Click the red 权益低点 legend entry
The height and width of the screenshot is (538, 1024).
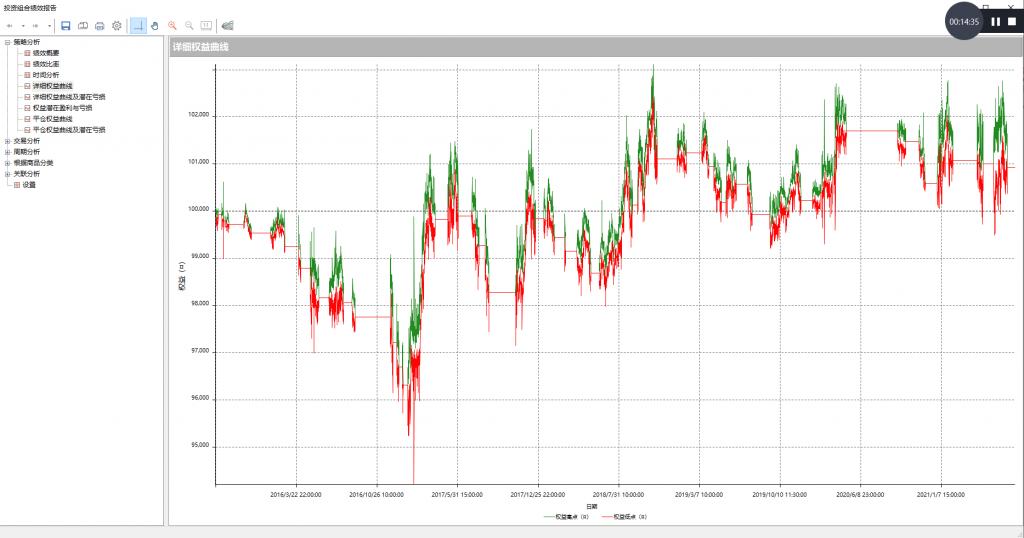[x=624, y=517]
